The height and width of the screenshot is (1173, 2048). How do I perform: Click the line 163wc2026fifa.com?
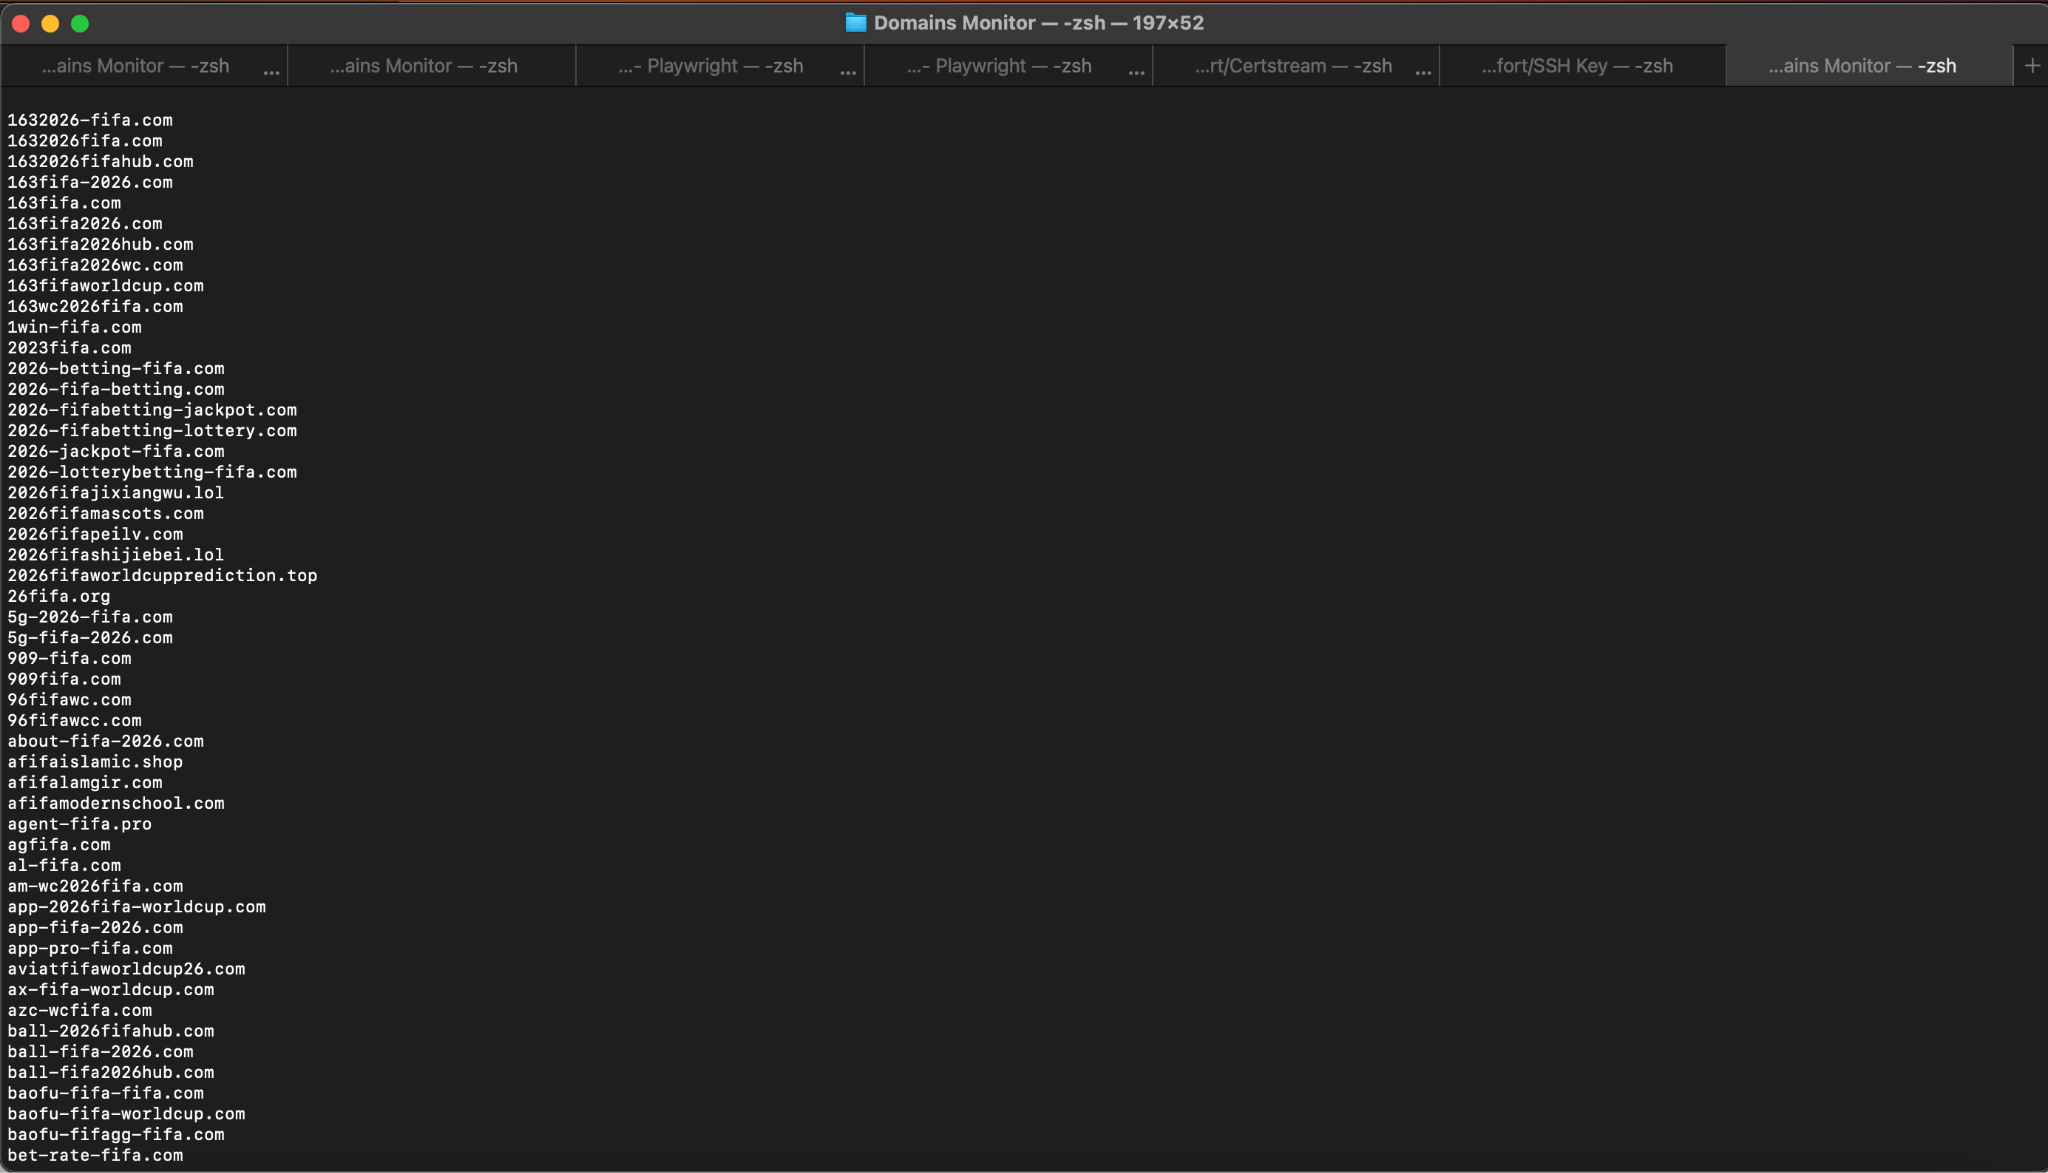click(95, 306)
